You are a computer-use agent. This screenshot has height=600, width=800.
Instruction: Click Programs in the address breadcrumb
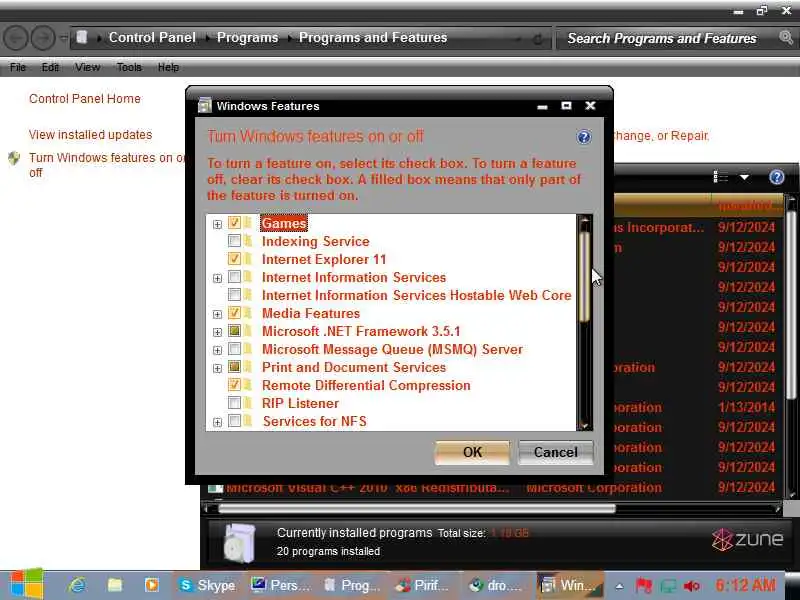[x=247, y=38]
